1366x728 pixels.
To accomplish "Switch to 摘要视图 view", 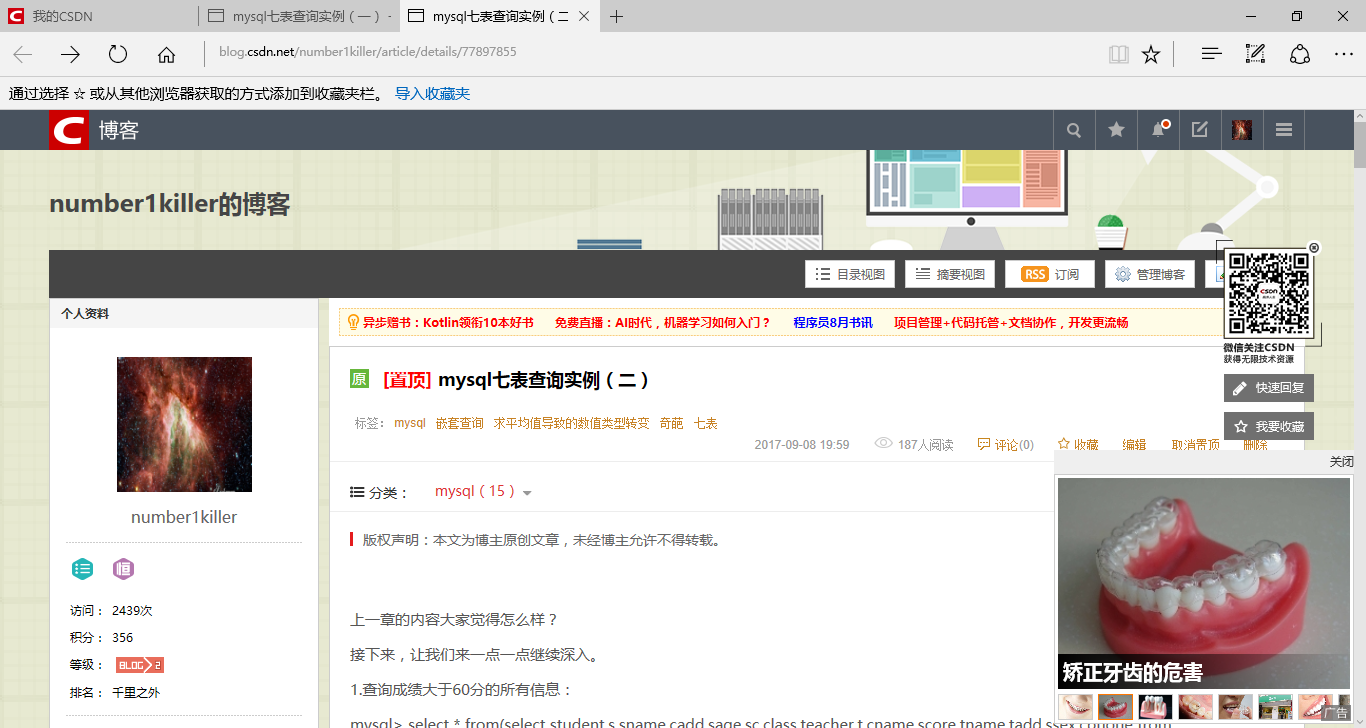I will (x=950, y=274).
